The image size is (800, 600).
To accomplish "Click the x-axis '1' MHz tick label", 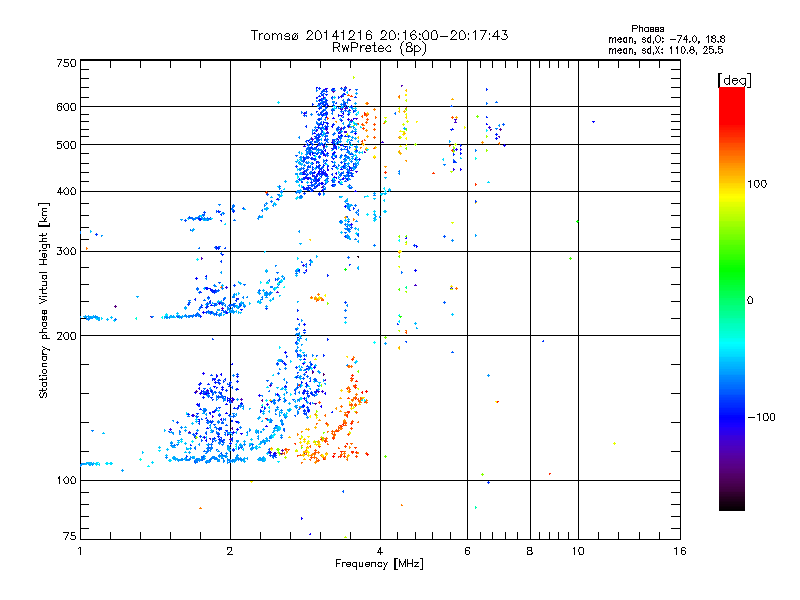I will (x=80, y=551).
